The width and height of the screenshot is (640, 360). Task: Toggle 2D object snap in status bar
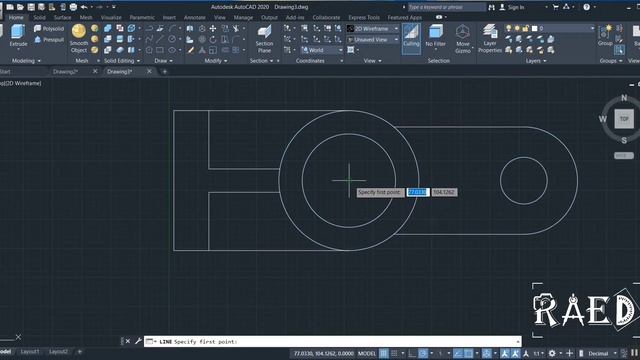tap(469, 353)
